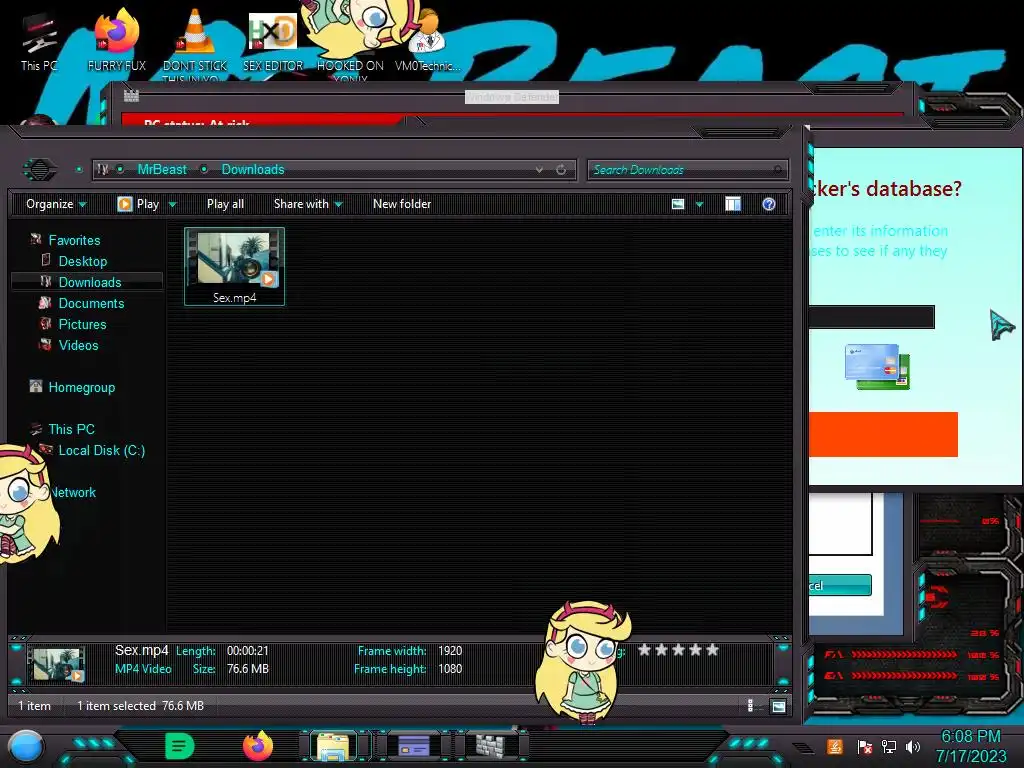Click File Explorer taskbar button
The height and width of the screenshot is (768, 1024).
pyautogui.click(x=334, y=746)
